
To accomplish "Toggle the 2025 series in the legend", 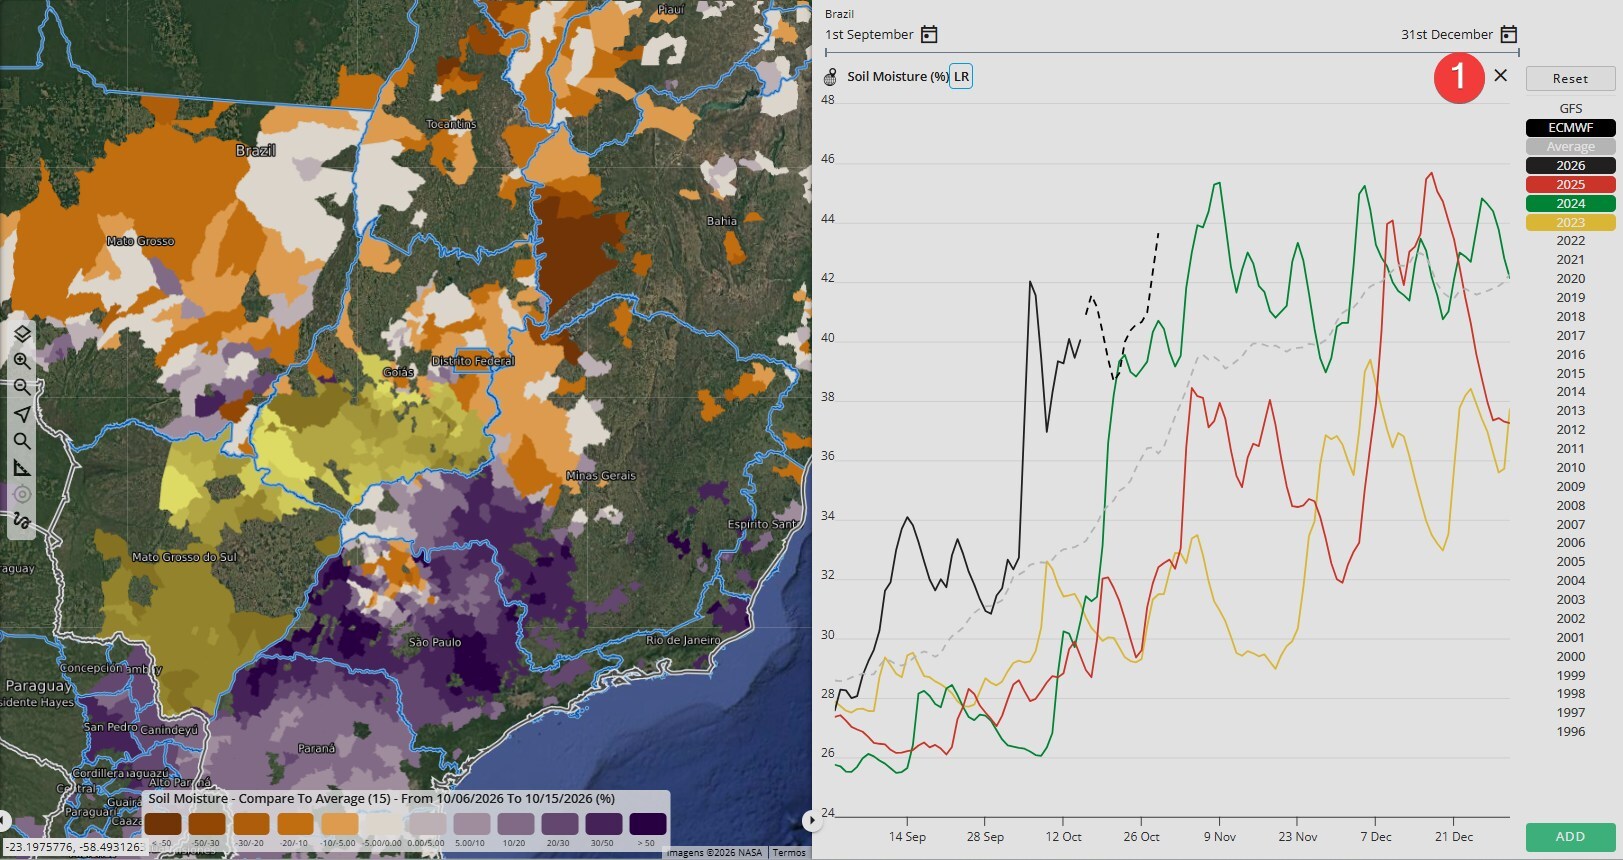I will point(1570,184).
